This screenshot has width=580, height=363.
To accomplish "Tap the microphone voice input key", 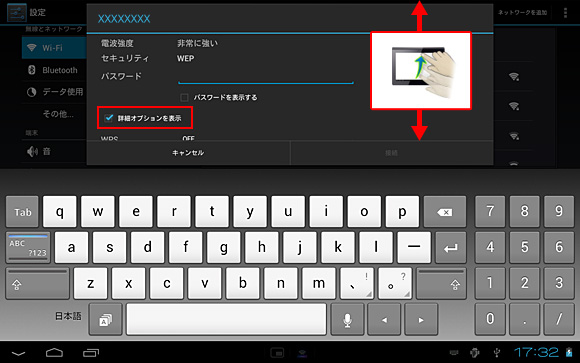I will point(347,320).
